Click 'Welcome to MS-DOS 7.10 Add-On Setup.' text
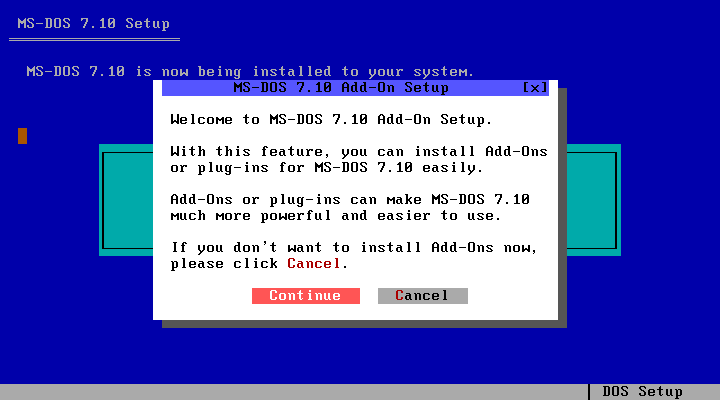The width and height of the screenshot is (720, 400). coord(331,120)
